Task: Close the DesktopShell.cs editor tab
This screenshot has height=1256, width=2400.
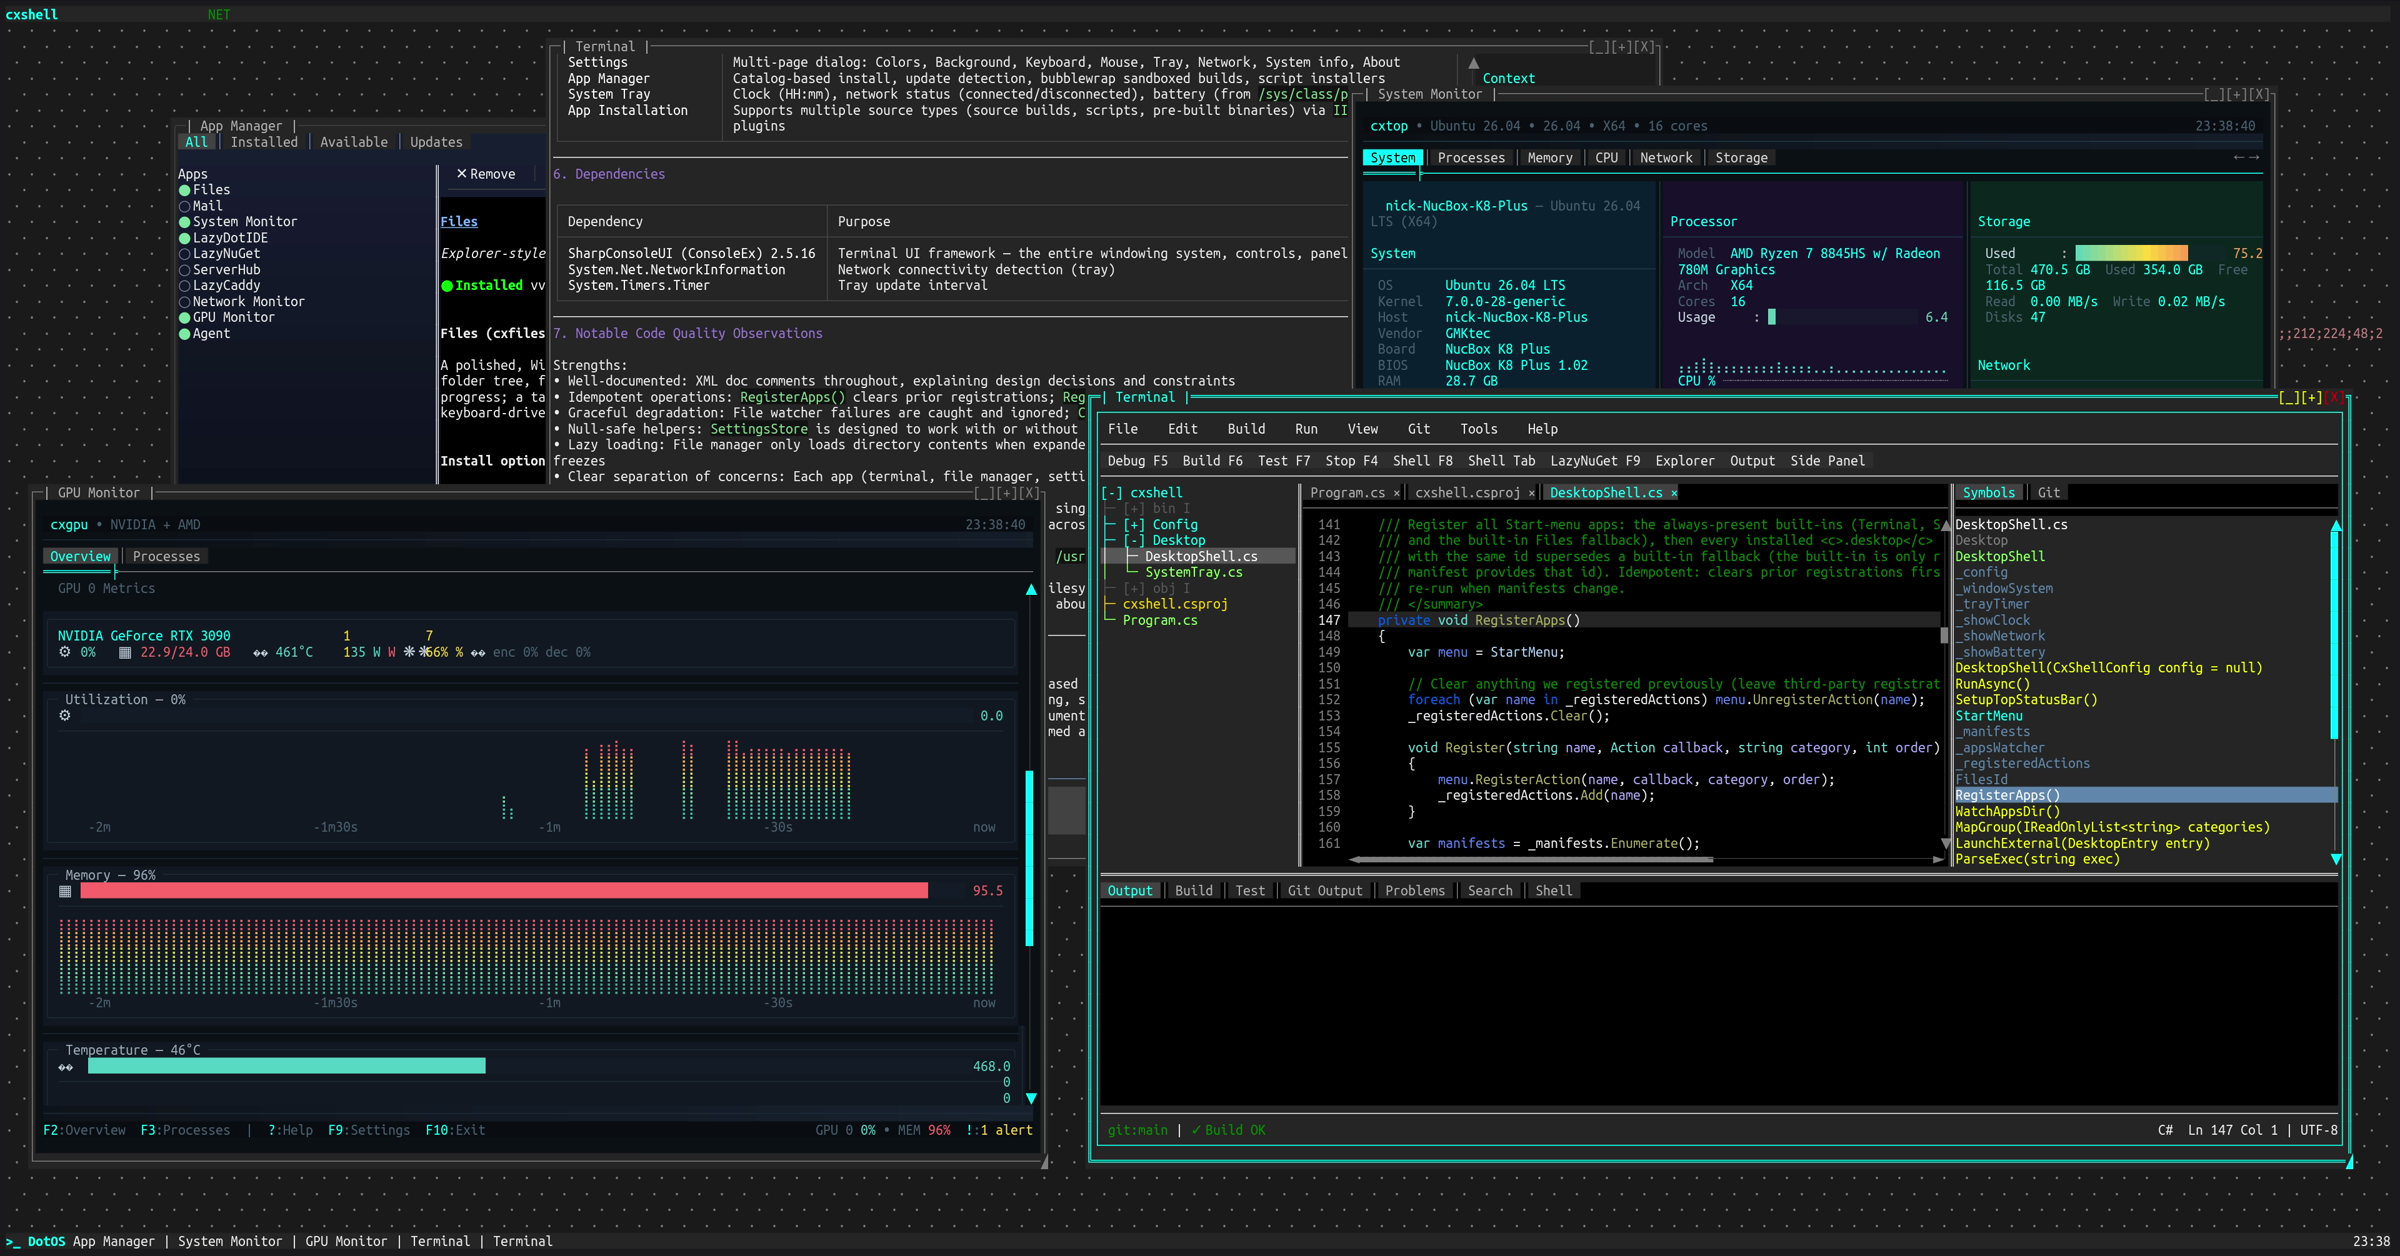Action: coord(1674,493)
